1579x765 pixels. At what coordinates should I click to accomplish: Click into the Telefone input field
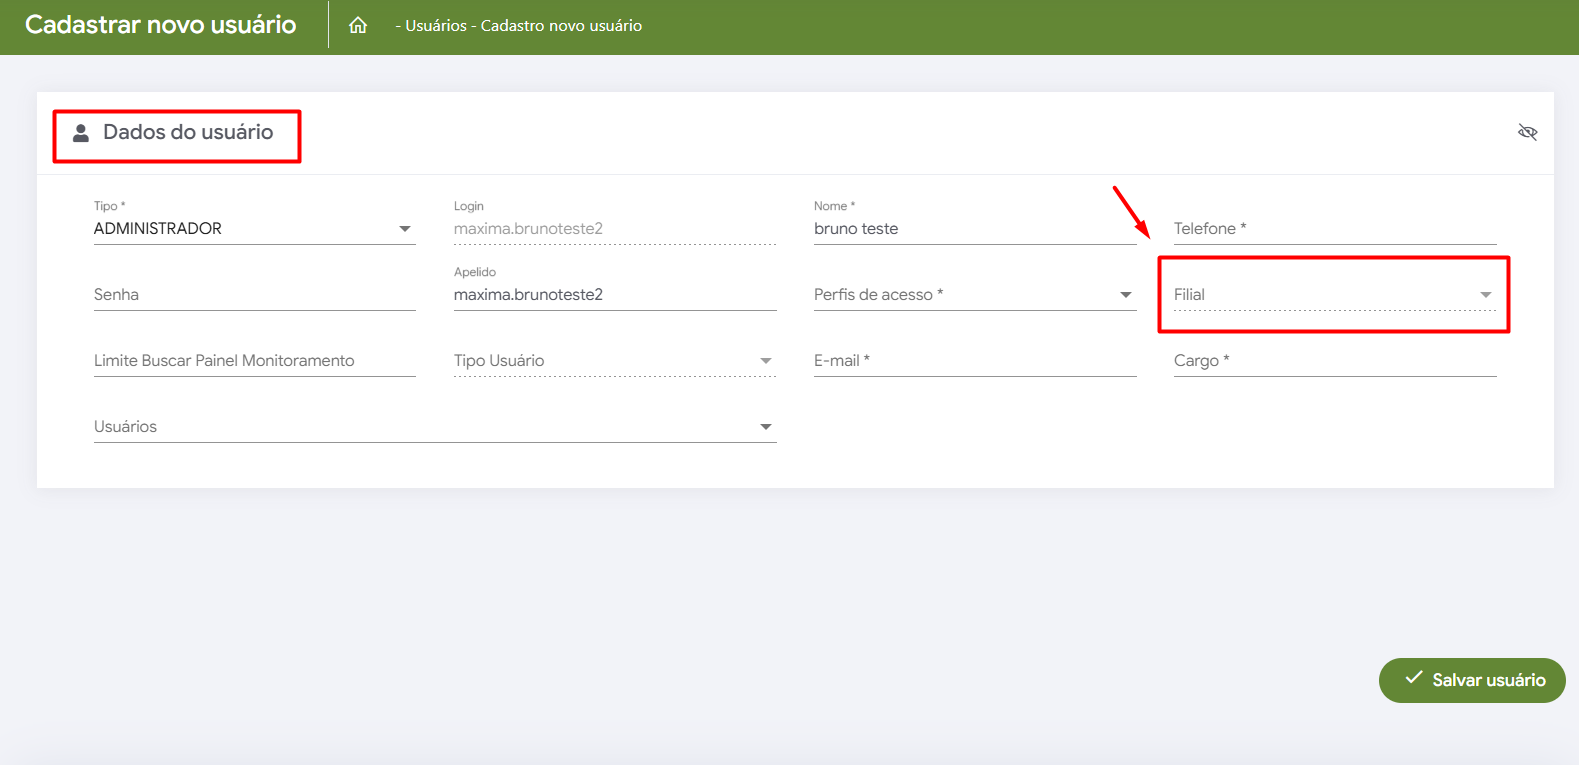(x=1334, y=229)
